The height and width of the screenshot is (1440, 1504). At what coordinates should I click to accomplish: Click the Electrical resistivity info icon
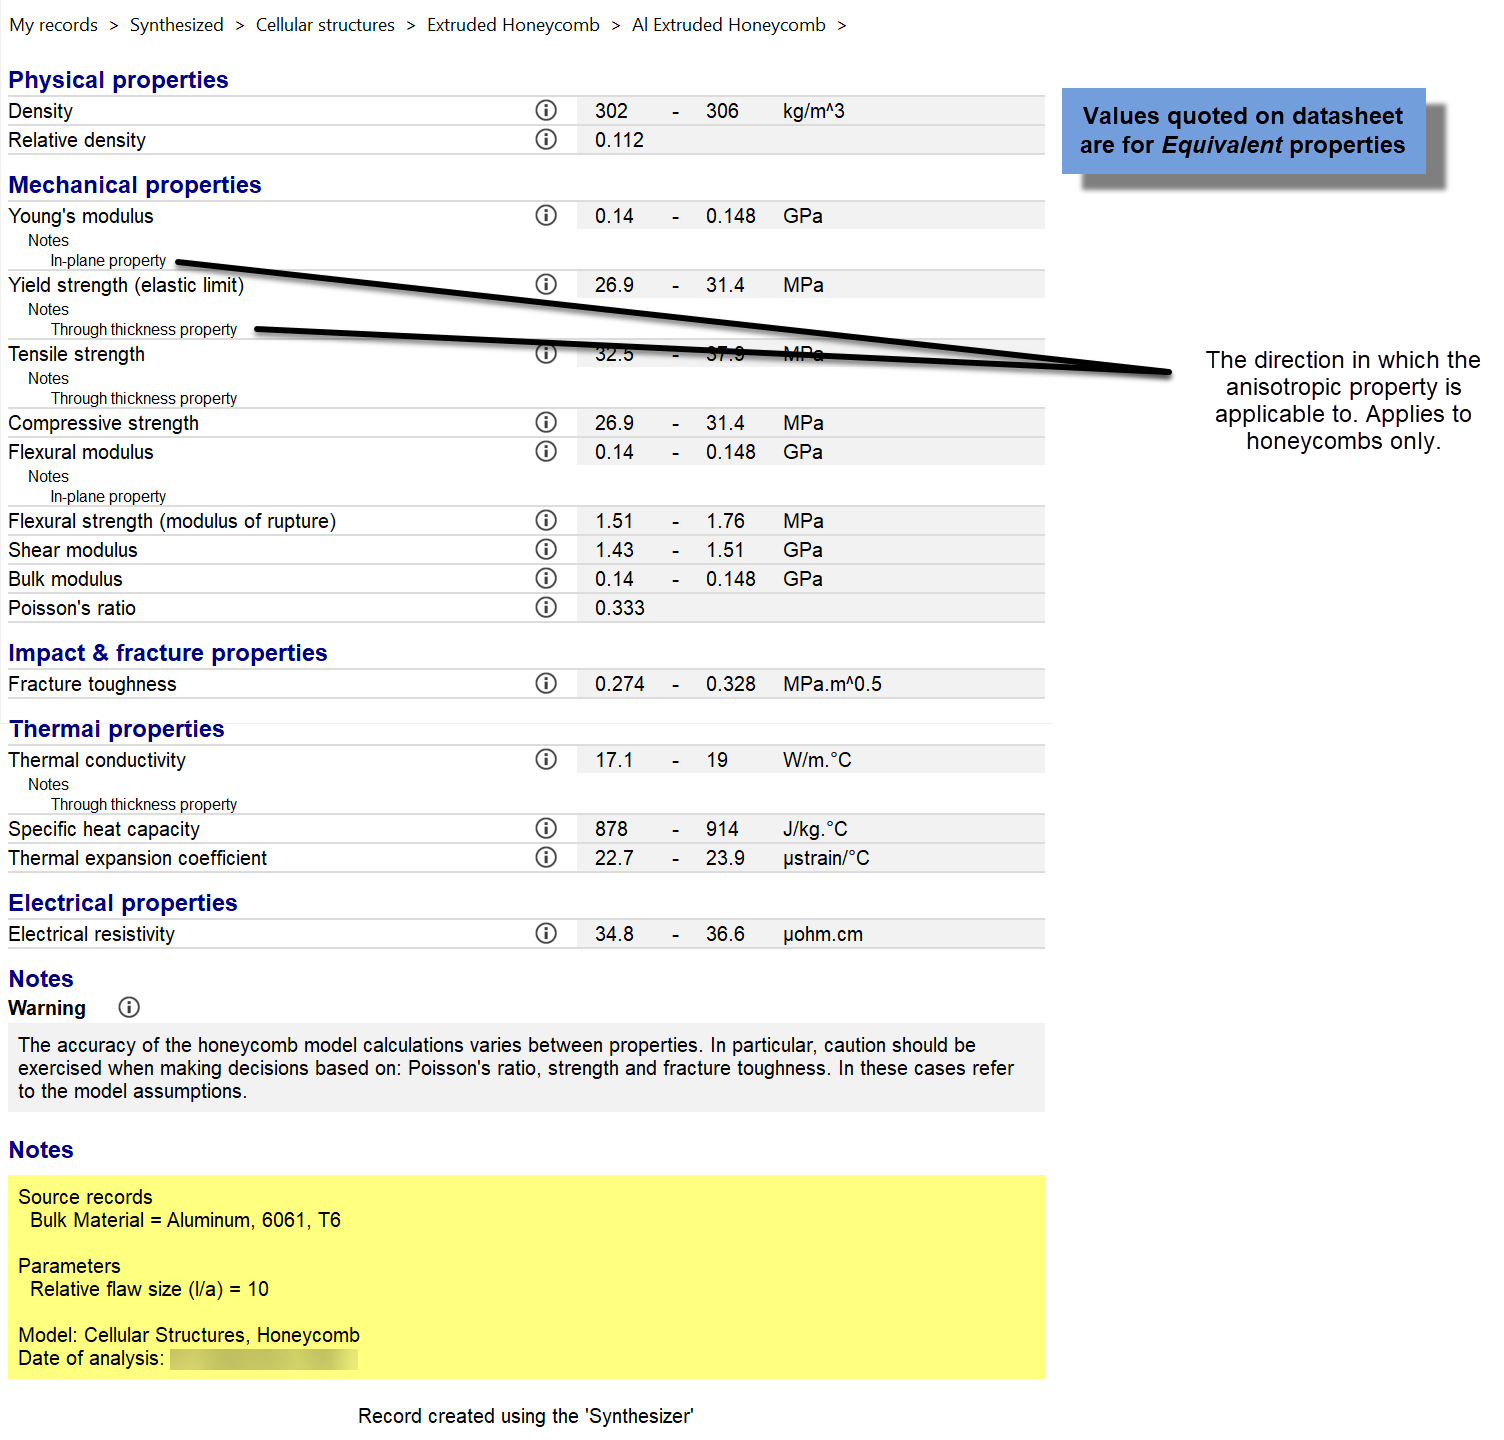[x=546, y=933]
